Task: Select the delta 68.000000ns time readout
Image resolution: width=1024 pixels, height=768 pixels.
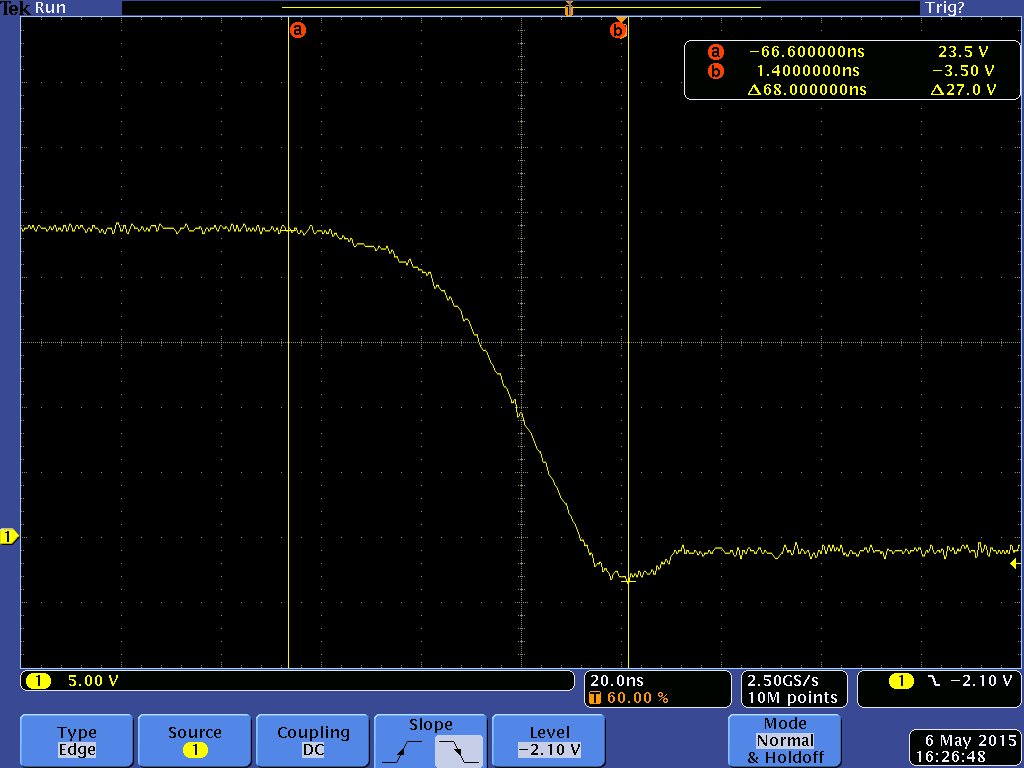Action: pyautogui.click(x=807, y=89)
